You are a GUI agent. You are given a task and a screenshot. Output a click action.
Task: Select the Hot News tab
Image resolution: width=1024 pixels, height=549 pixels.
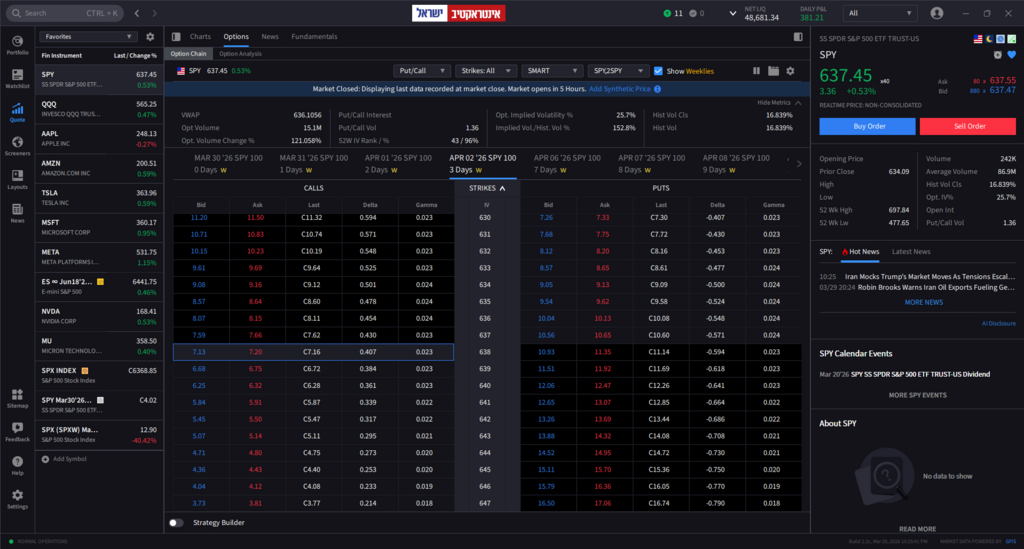(860, 251)
